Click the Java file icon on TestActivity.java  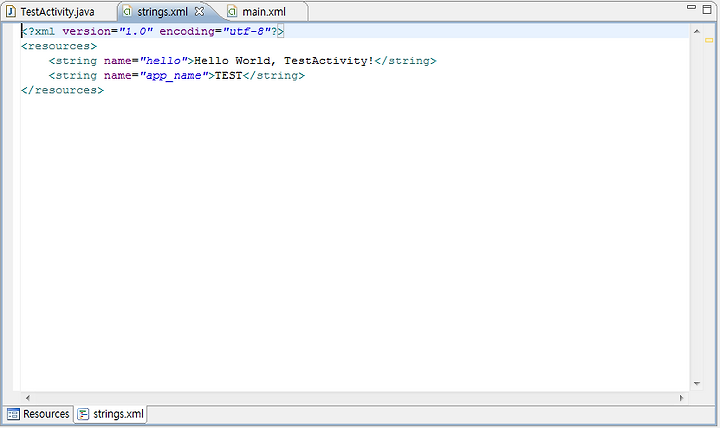coord(11,11)
